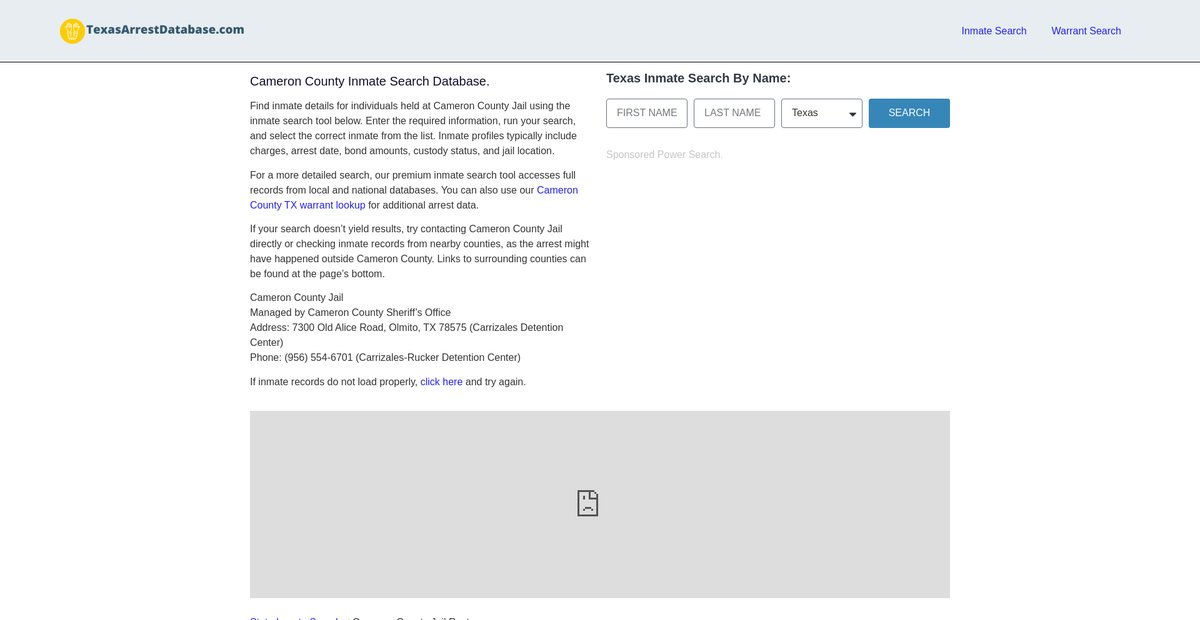Expand the Texas state dropdown
The height and width of the screenshot is (620, 1200).
822,113
